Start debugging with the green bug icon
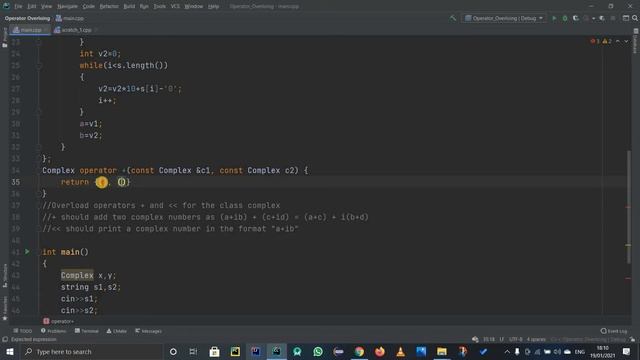 pyautogui.click(x=565, y=18)
